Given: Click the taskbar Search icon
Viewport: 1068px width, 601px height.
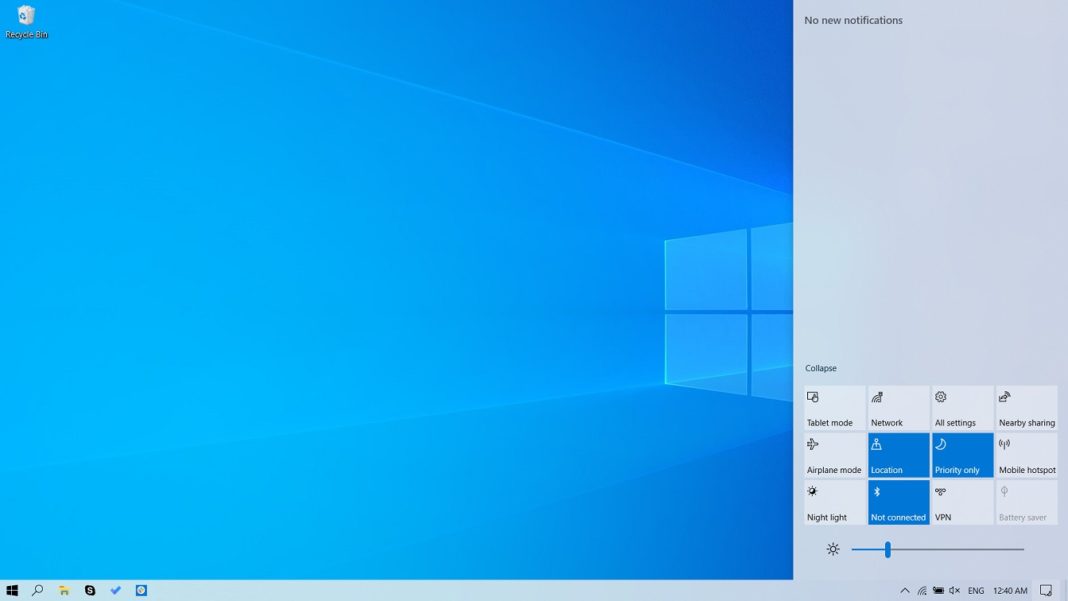Looking at the screenshot, I should point(38,590).
